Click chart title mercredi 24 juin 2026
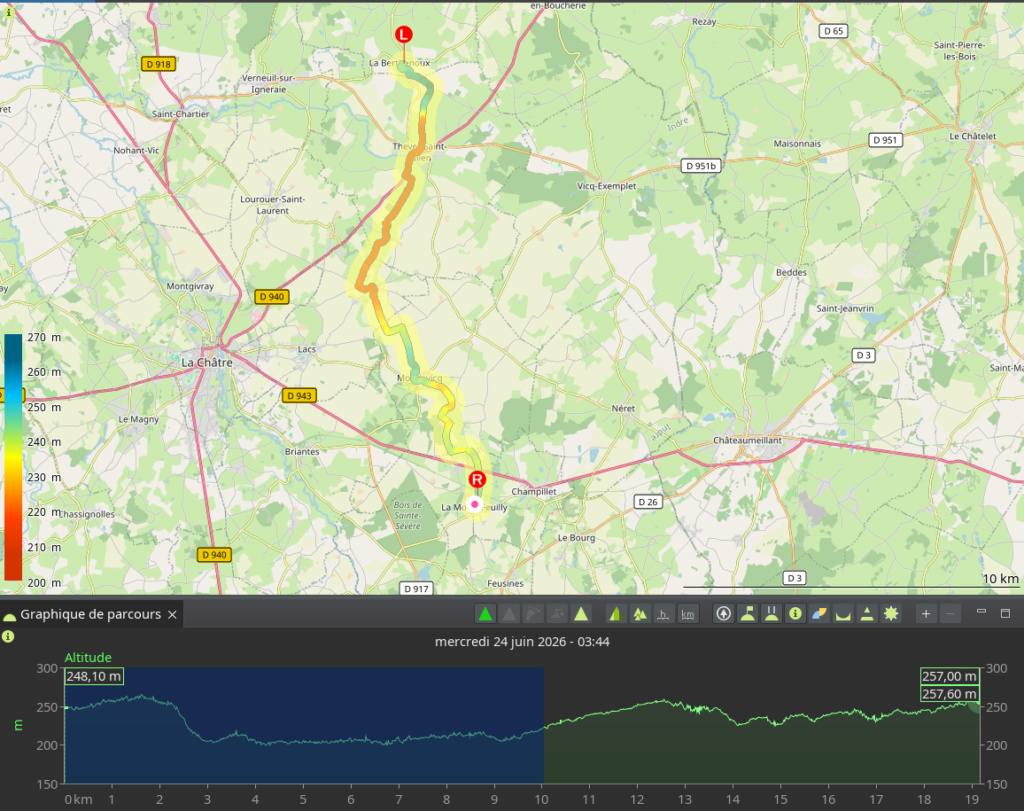 [522, 642]
